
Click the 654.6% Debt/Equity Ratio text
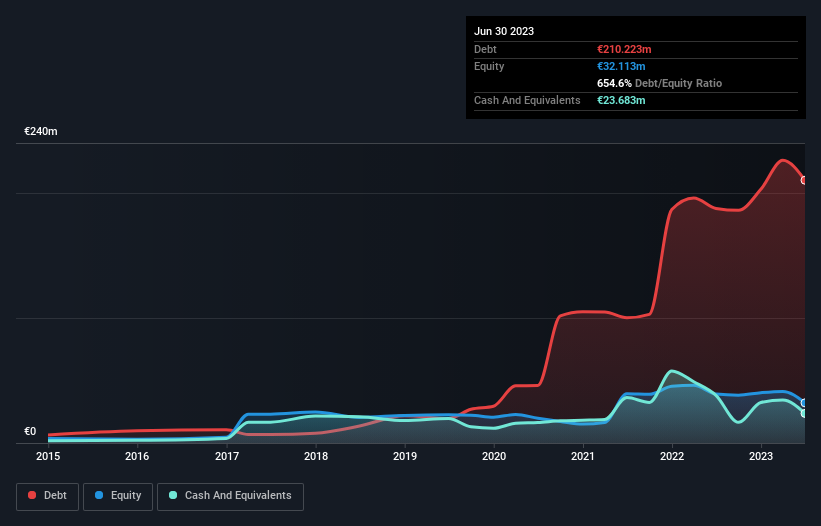[x=659, y=83]
